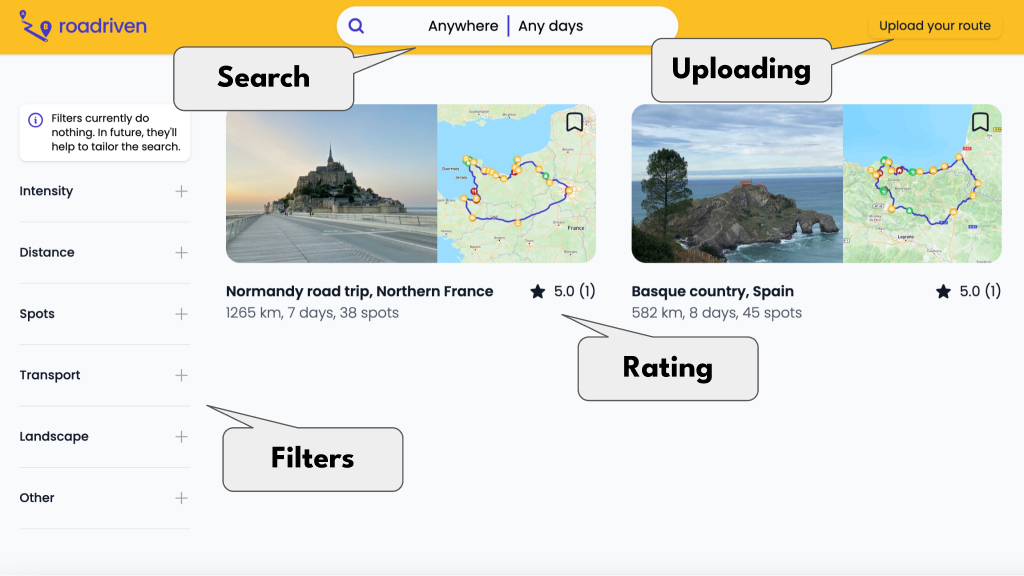Image resolution: width=1024 pixels, height=576 pixels.
Task: Click the info icon in filters notice
Action: pyautogui.click(x=35, y=119)
